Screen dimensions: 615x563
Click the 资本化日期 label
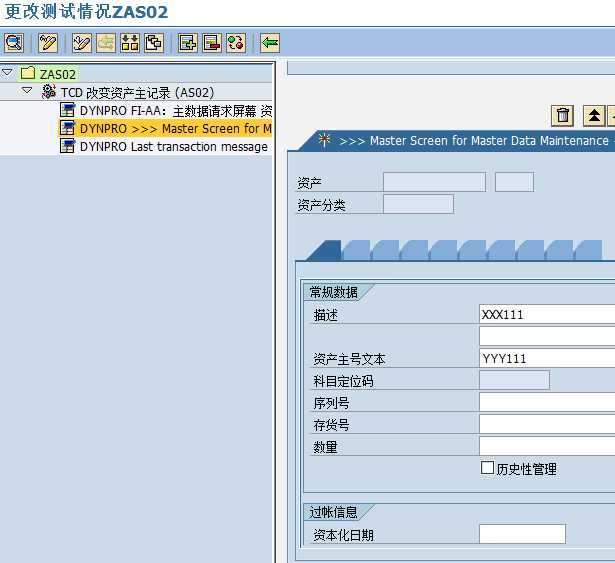343,535
